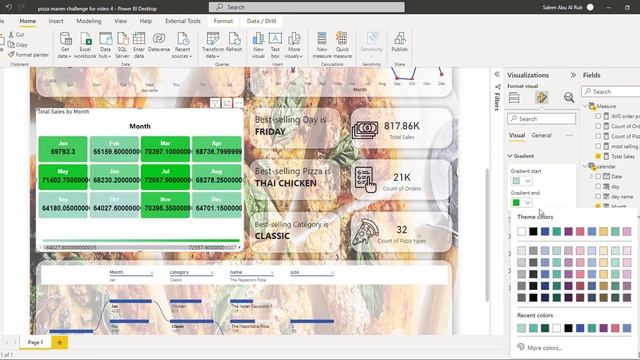Open the Analytics magnifier icon in Visualizations

click(569, 98)
